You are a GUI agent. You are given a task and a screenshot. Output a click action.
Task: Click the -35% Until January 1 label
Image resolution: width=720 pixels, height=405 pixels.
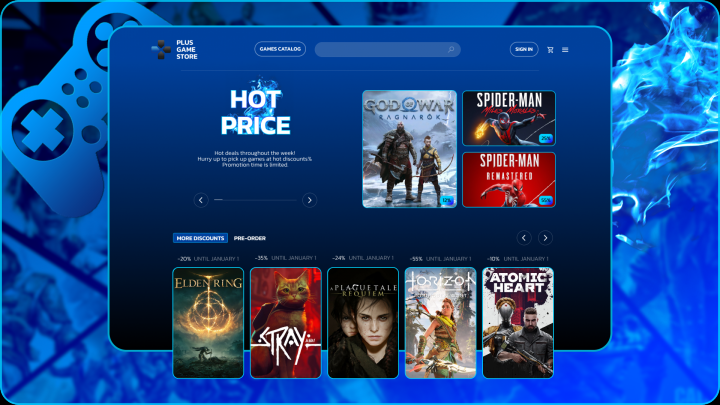coord(286,258)
